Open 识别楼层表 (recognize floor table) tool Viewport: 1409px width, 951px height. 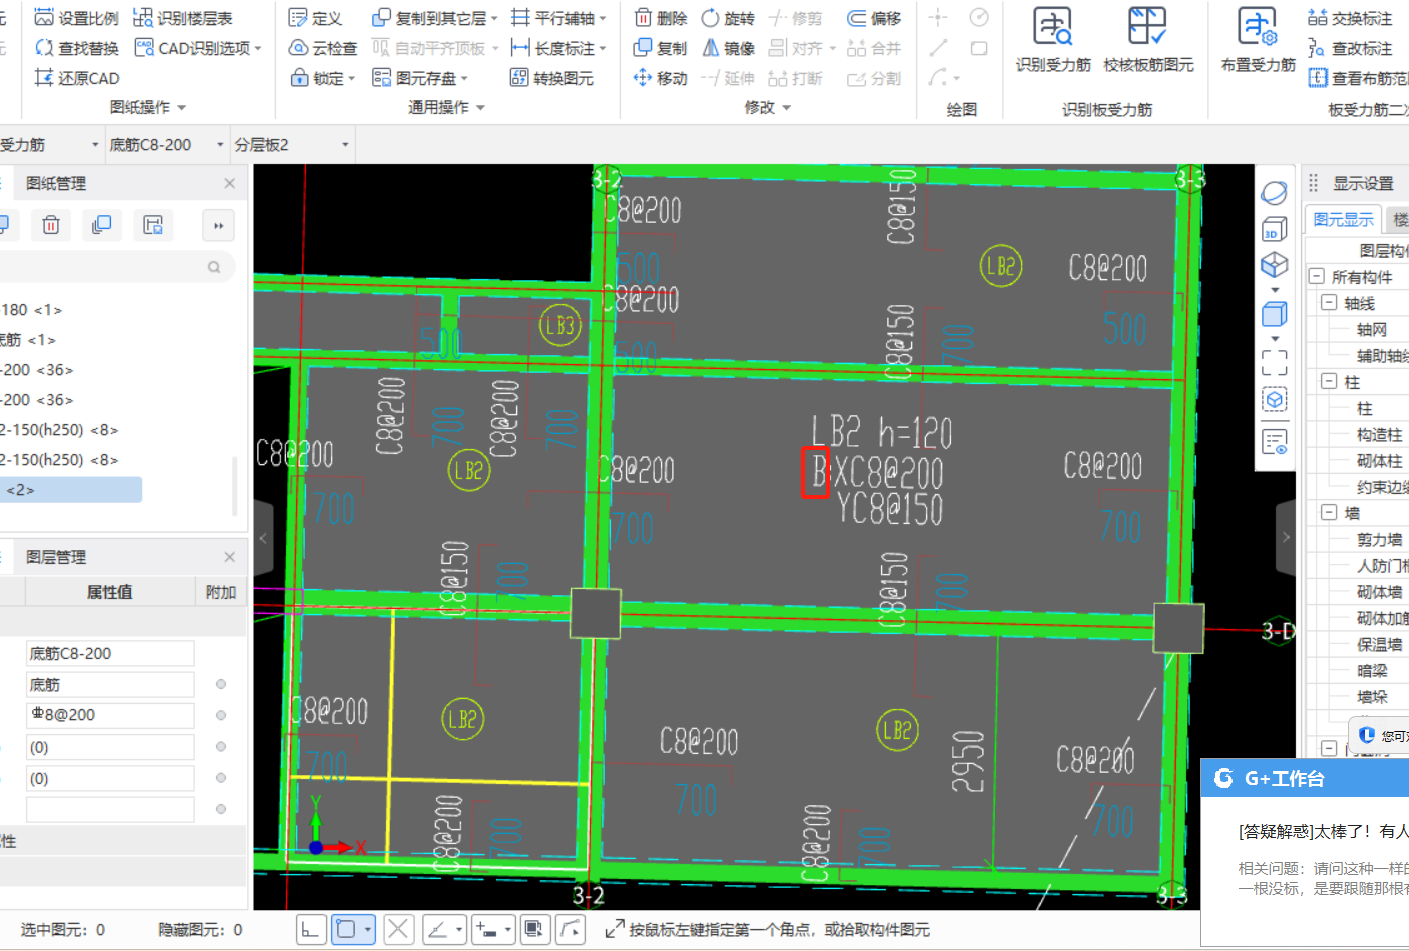tap(183, 18)
